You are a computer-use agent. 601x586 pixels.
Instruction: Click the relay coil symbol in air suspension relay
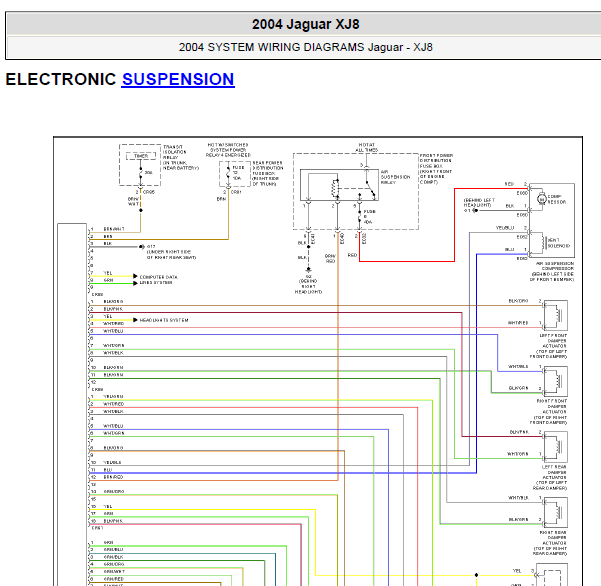pyautogui.click(x=336, y=188)
